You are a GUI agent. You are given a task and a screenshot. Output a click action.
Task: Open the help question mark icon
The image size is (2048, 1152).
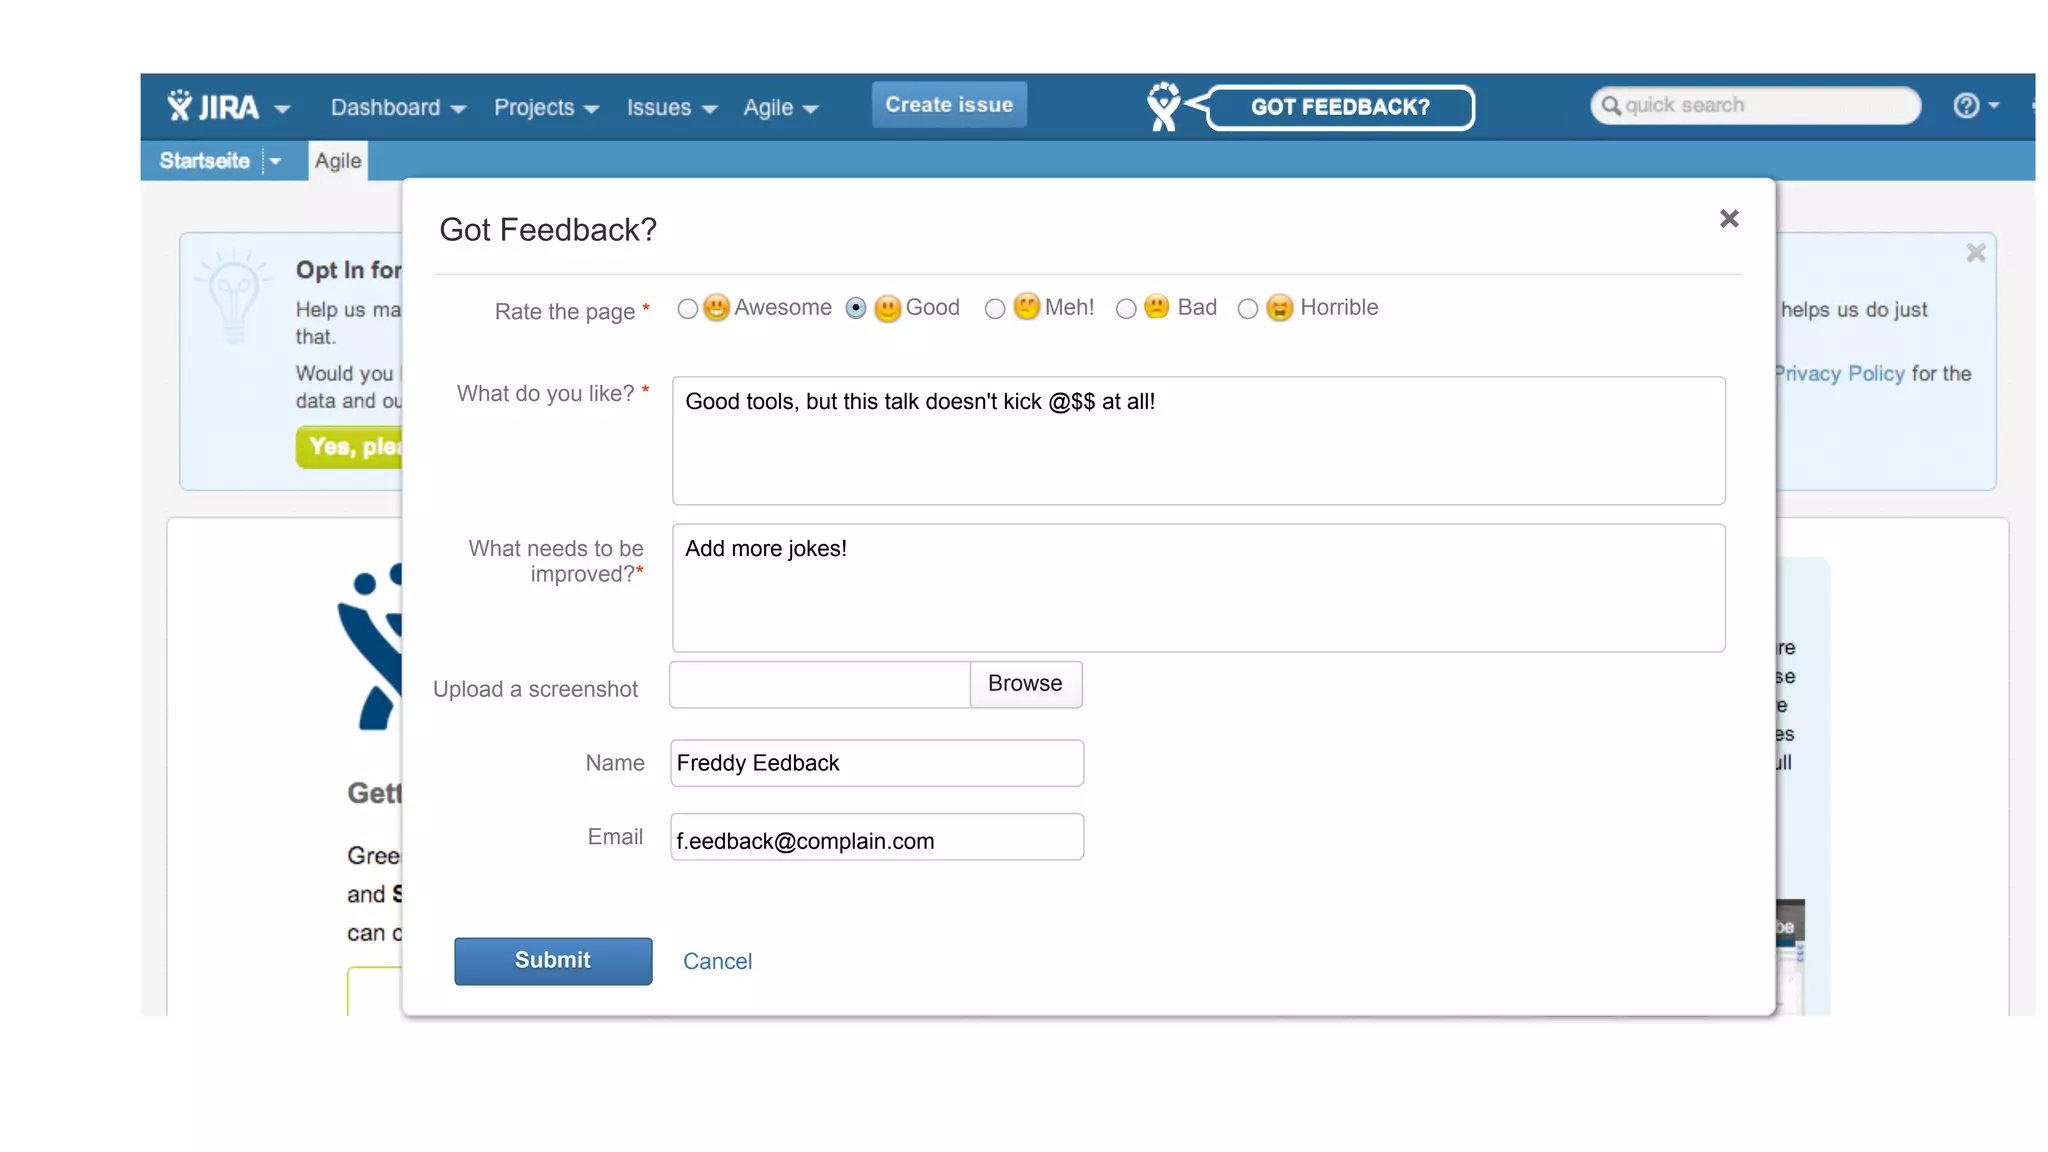1966,105
